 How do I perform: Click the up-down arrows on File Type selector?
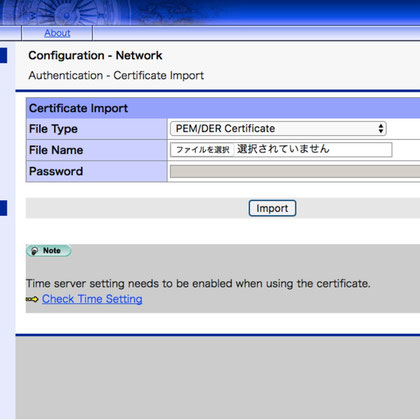(381, 129)
